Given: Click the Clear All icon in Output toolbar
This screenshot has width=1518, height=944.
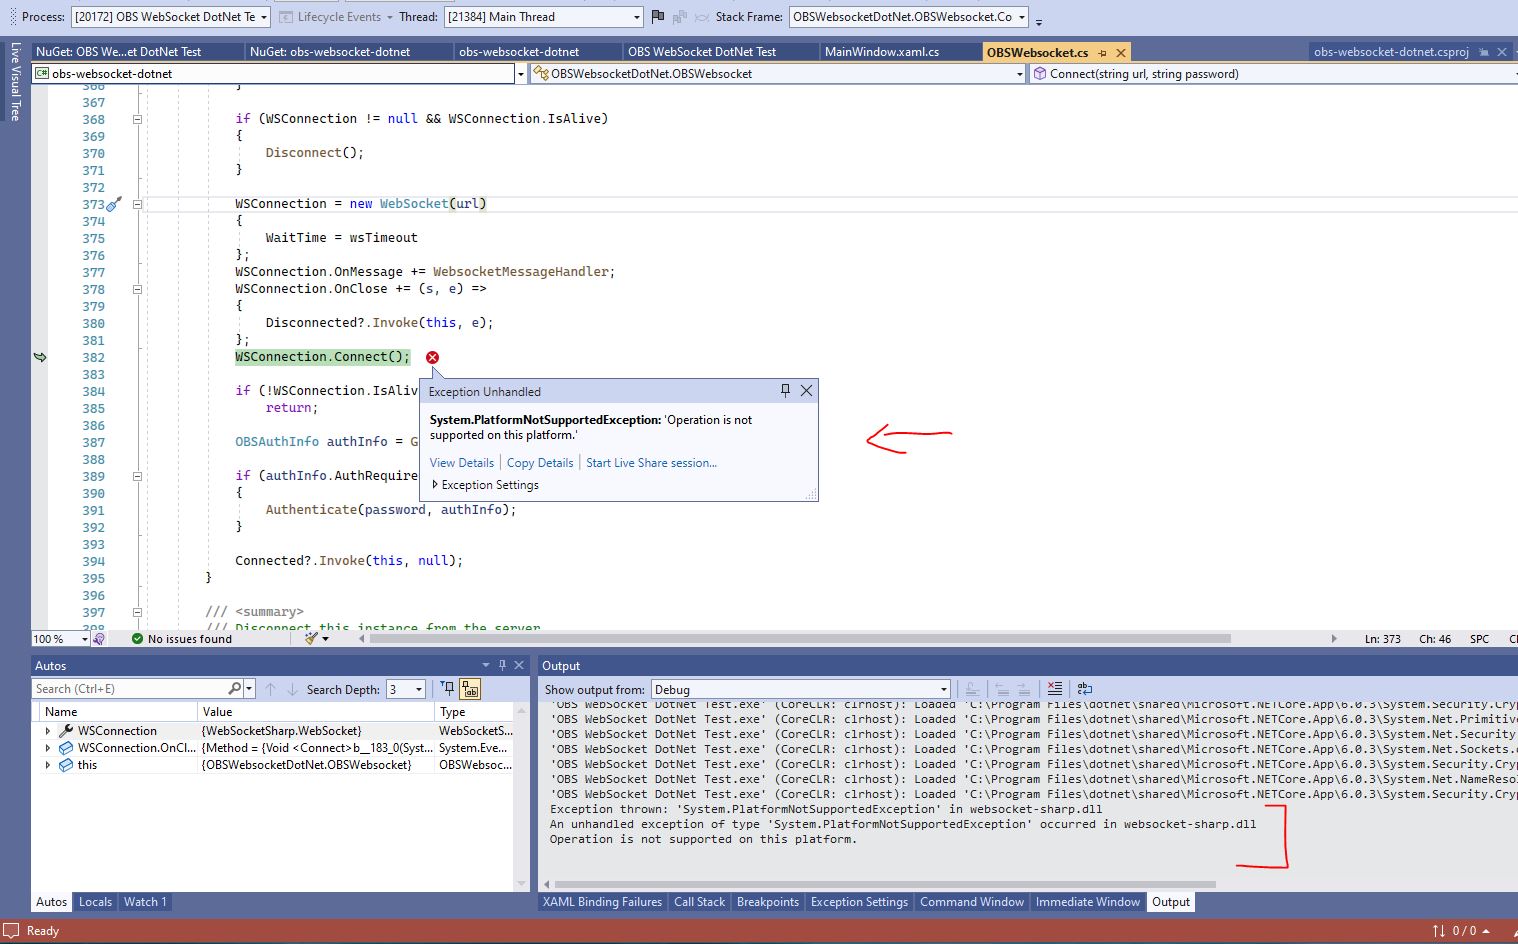Looking at the screenshot, I should click(x=1055, y=688).
